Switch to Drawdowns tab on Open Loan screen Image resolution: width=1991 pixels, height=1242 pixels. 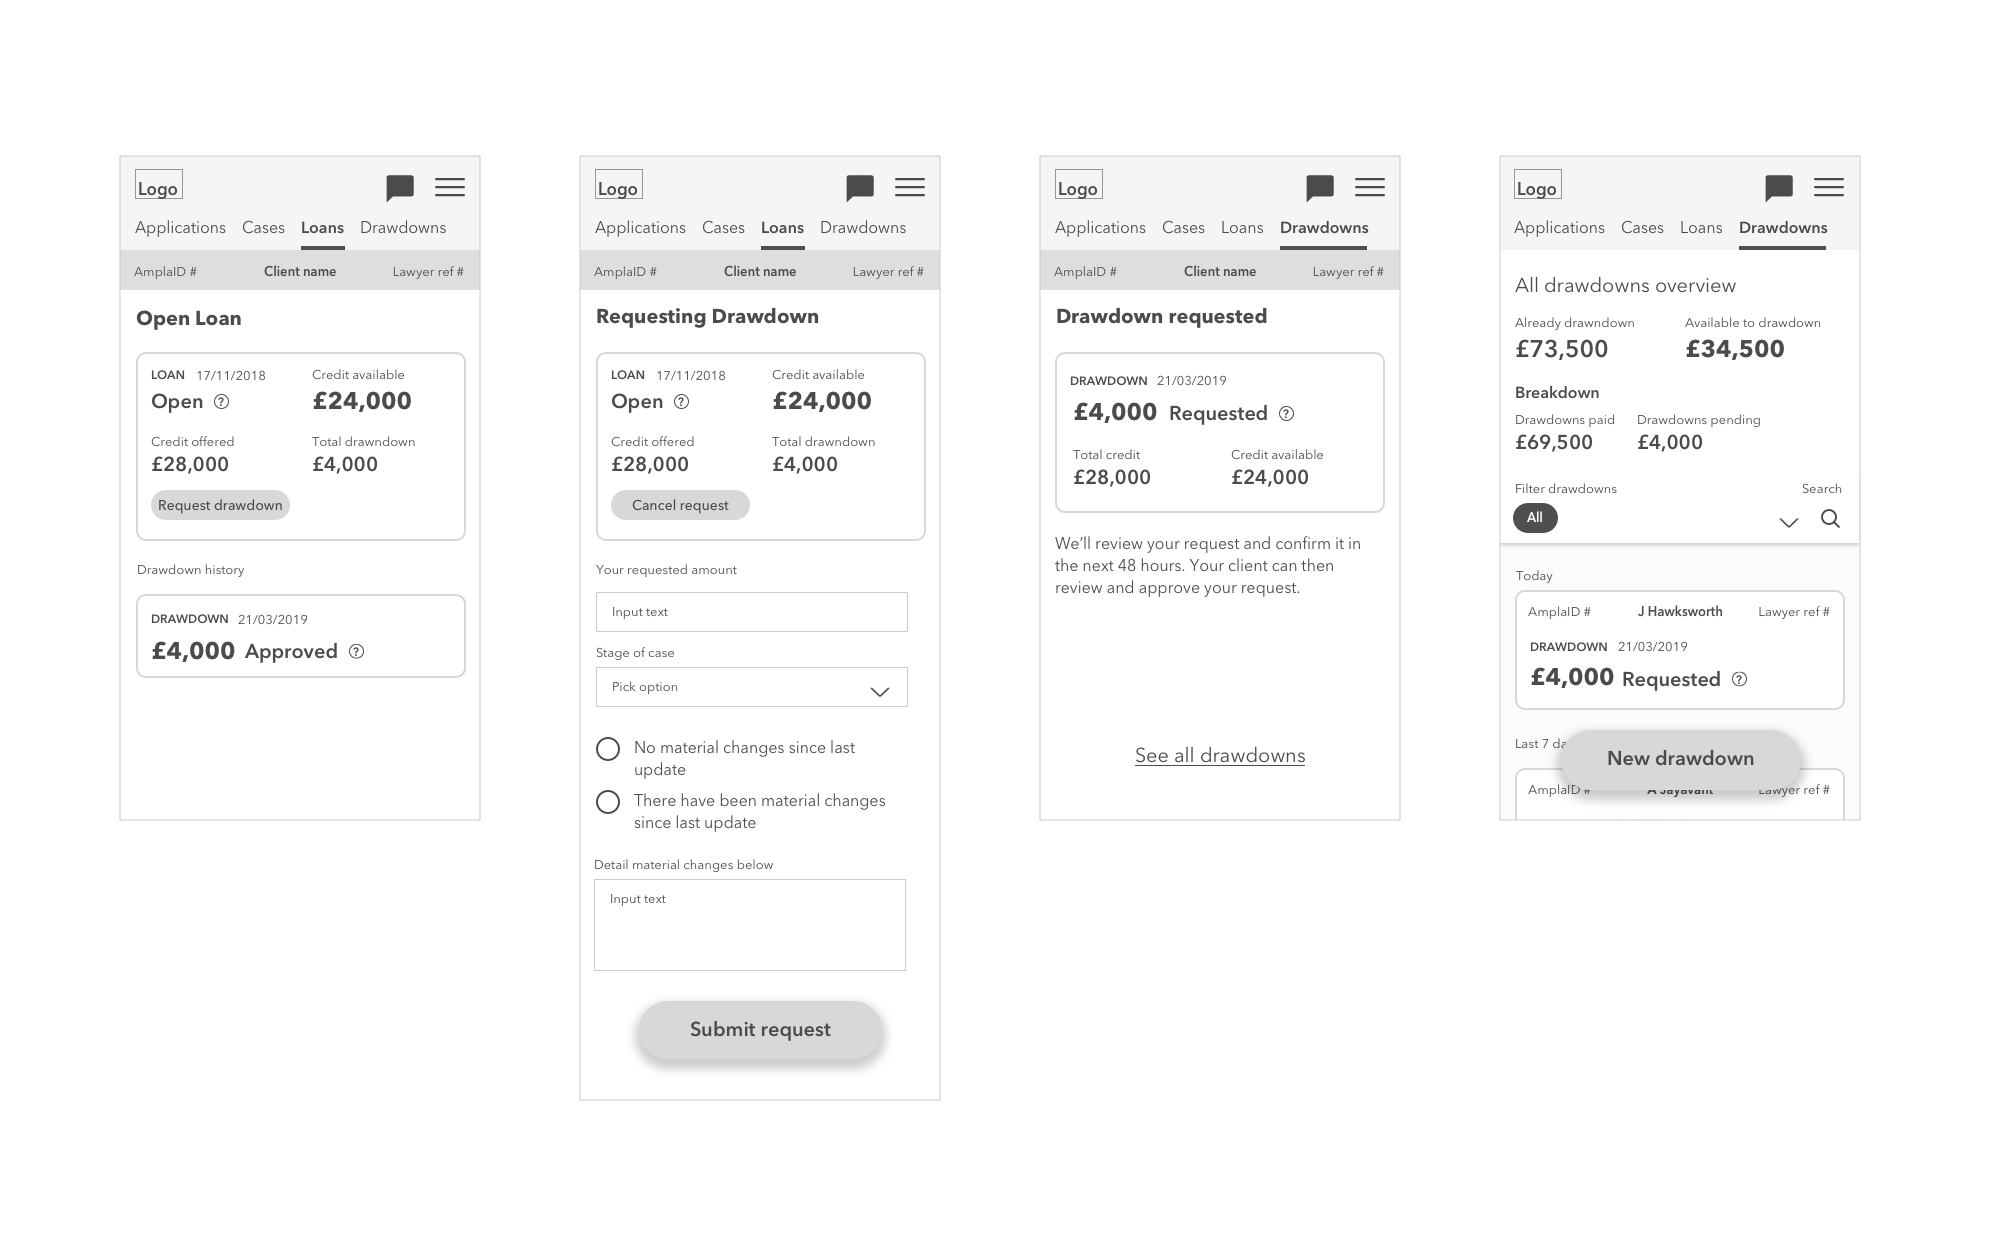pyautogui.click(x=403, y=228)
